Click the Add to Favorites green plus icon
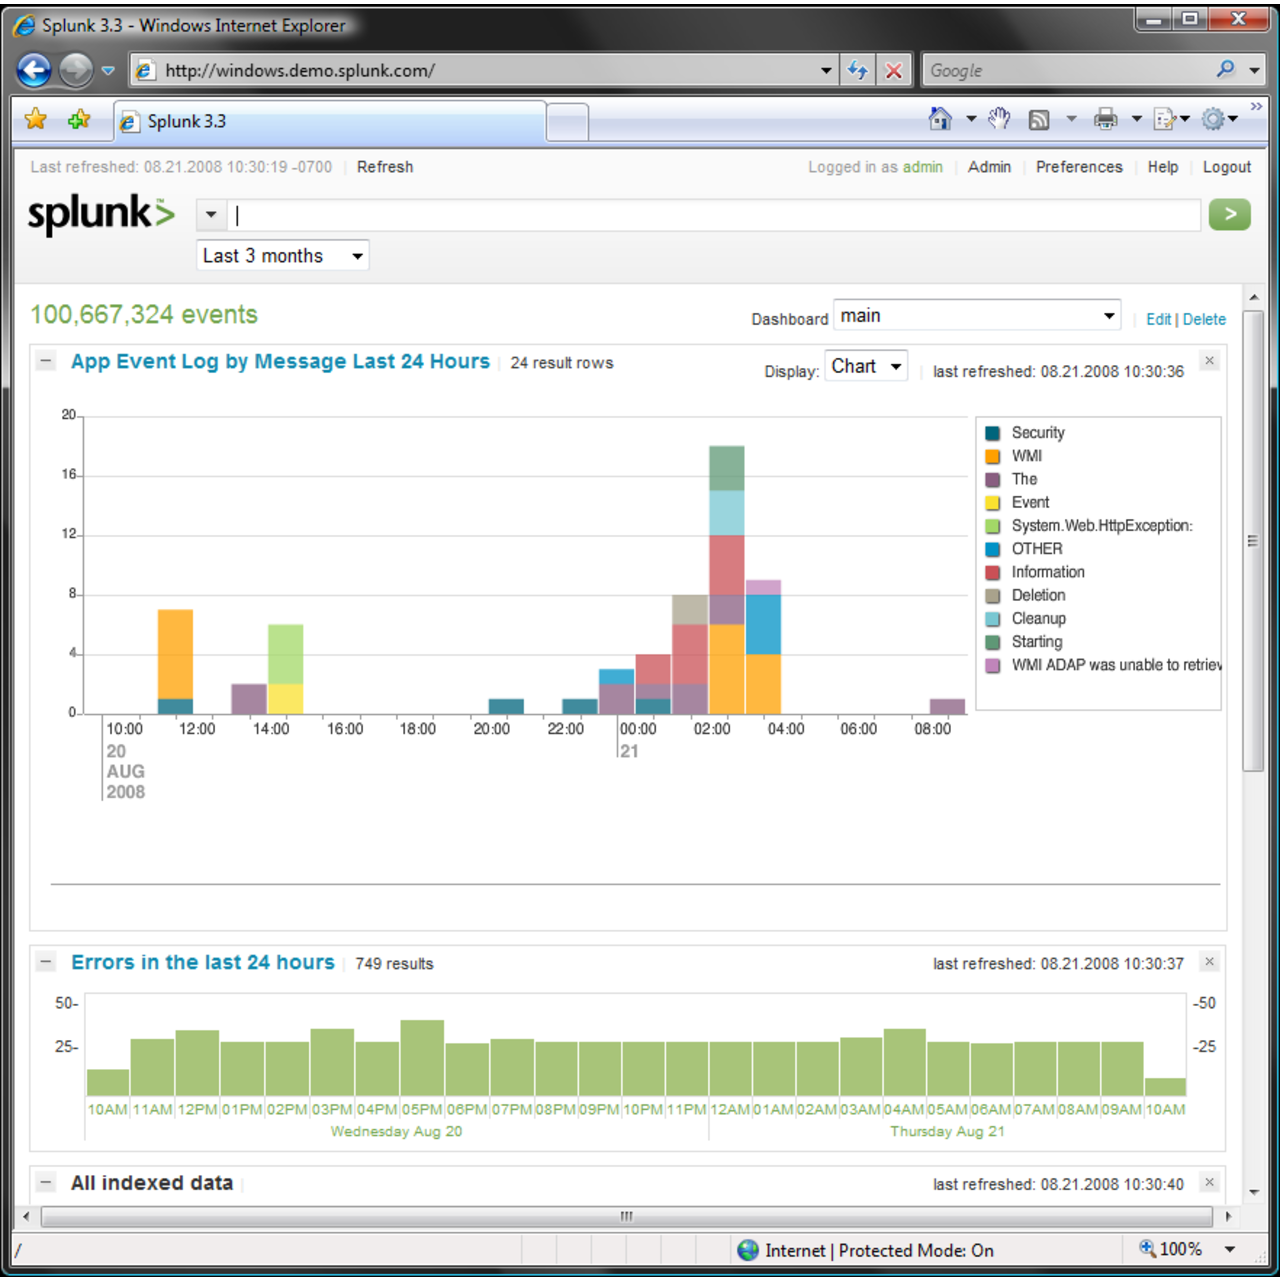The width and height of the screenshot is (1280, 1280). pyautogui.click(x=78, y=119)
